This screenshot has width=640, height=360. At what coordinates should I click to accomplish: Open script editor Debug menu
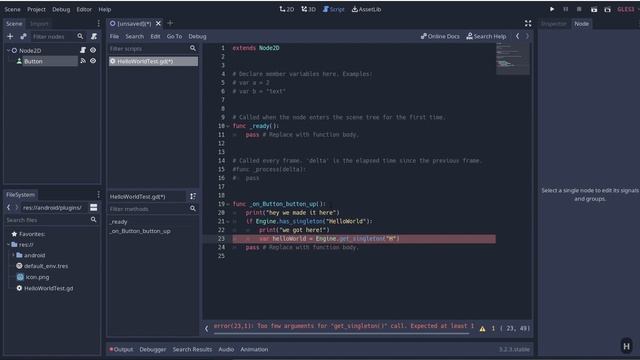point(197,36)
